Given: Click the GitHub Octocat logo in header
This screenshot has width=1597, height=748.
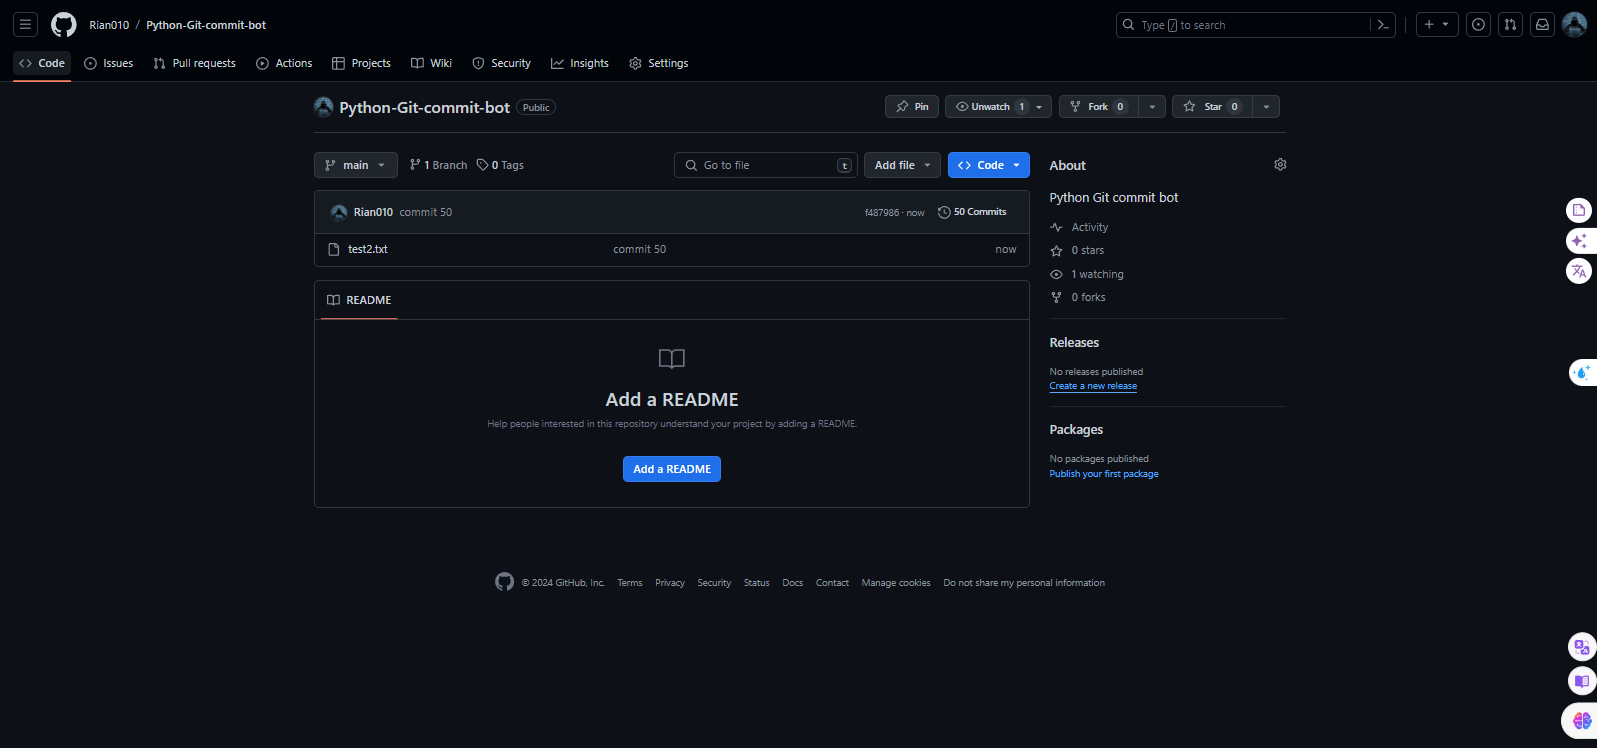Looking at the screenshot, I should [64, 25].
